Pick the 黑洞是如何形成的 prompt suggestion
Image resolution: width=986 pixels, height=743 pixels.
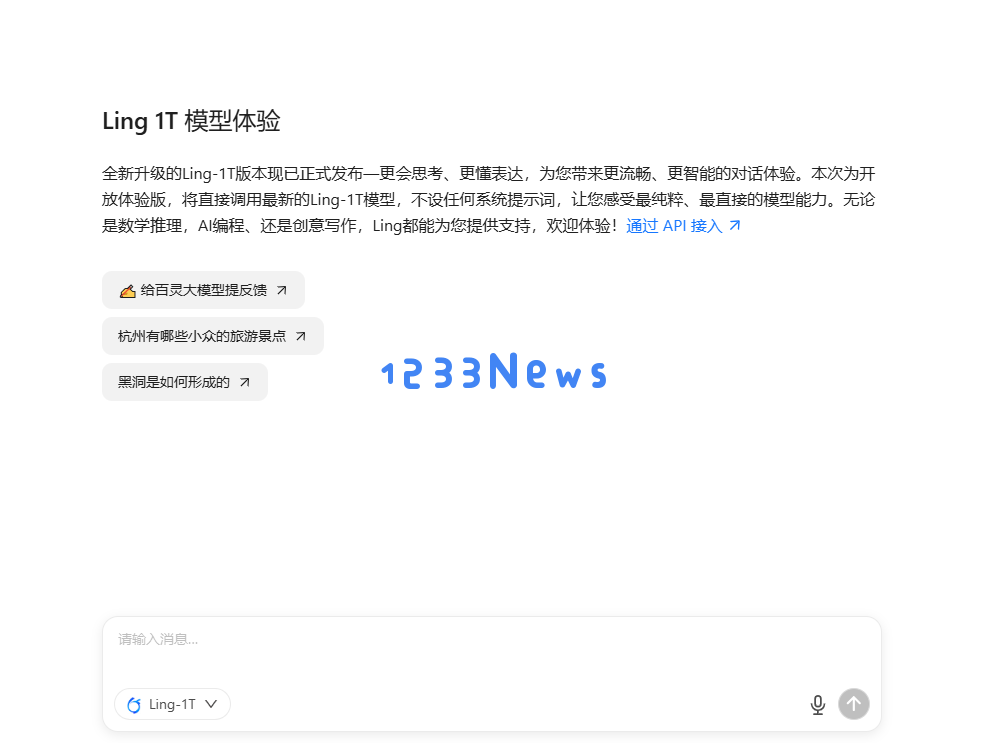185,382
